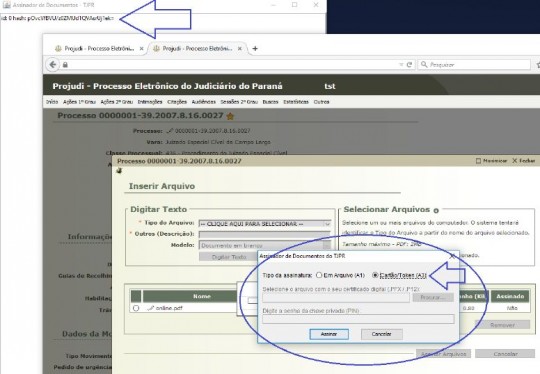Click the online.pdf file name
This screenshot has width=540, height=374.
[169, 308]
